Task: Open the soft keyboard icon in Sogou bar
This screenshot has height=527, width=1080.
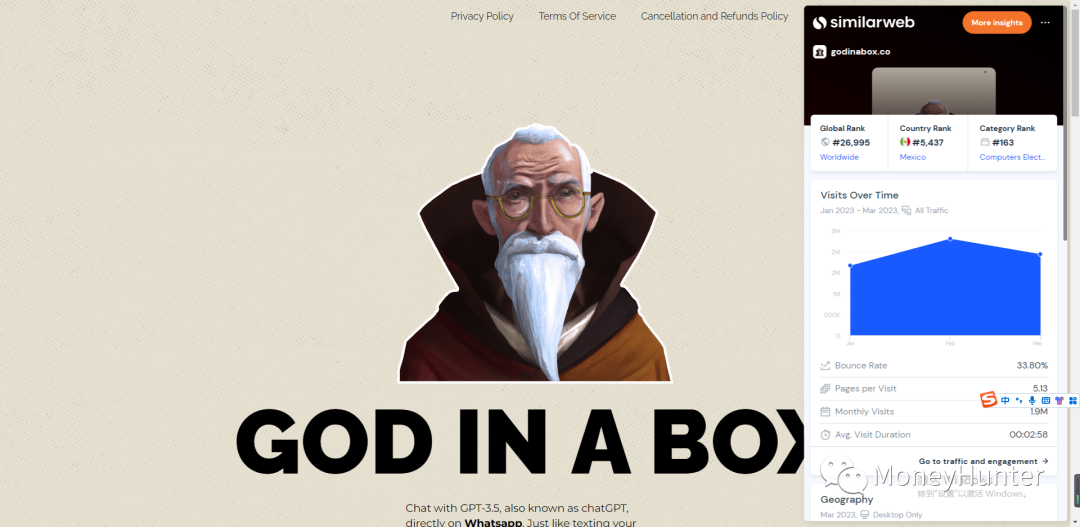Action: pos(1046,400)
